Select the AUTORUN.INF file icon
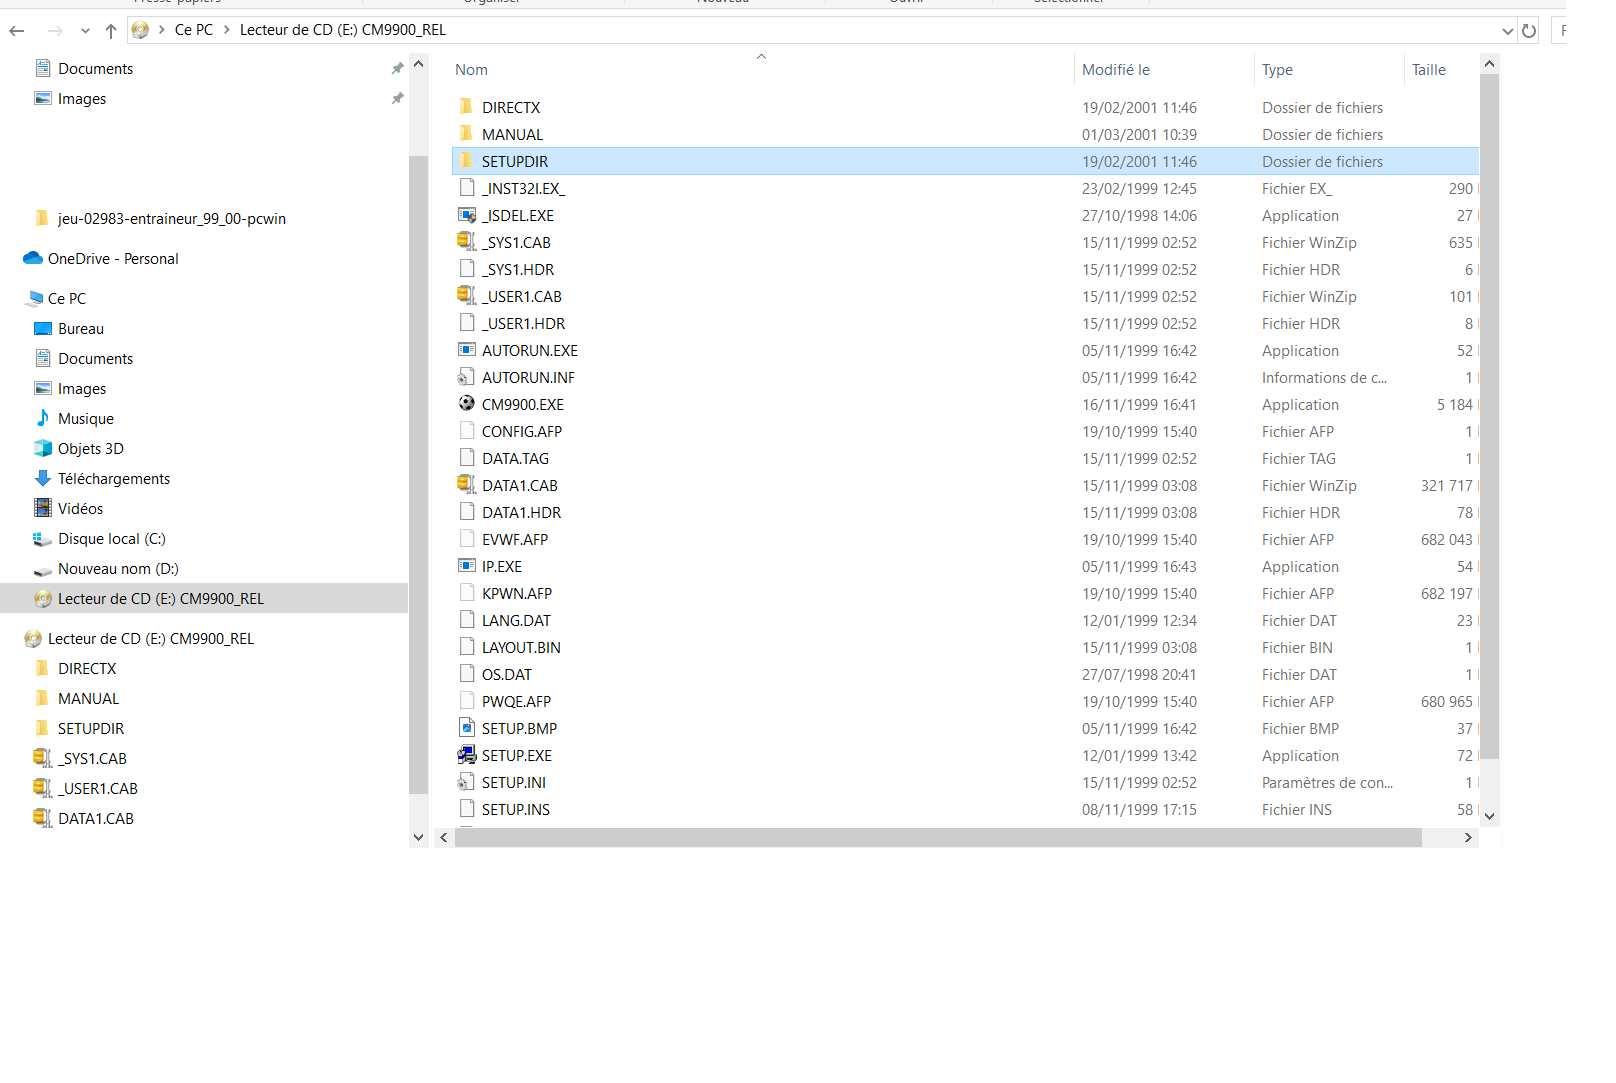 click(466, 377)
